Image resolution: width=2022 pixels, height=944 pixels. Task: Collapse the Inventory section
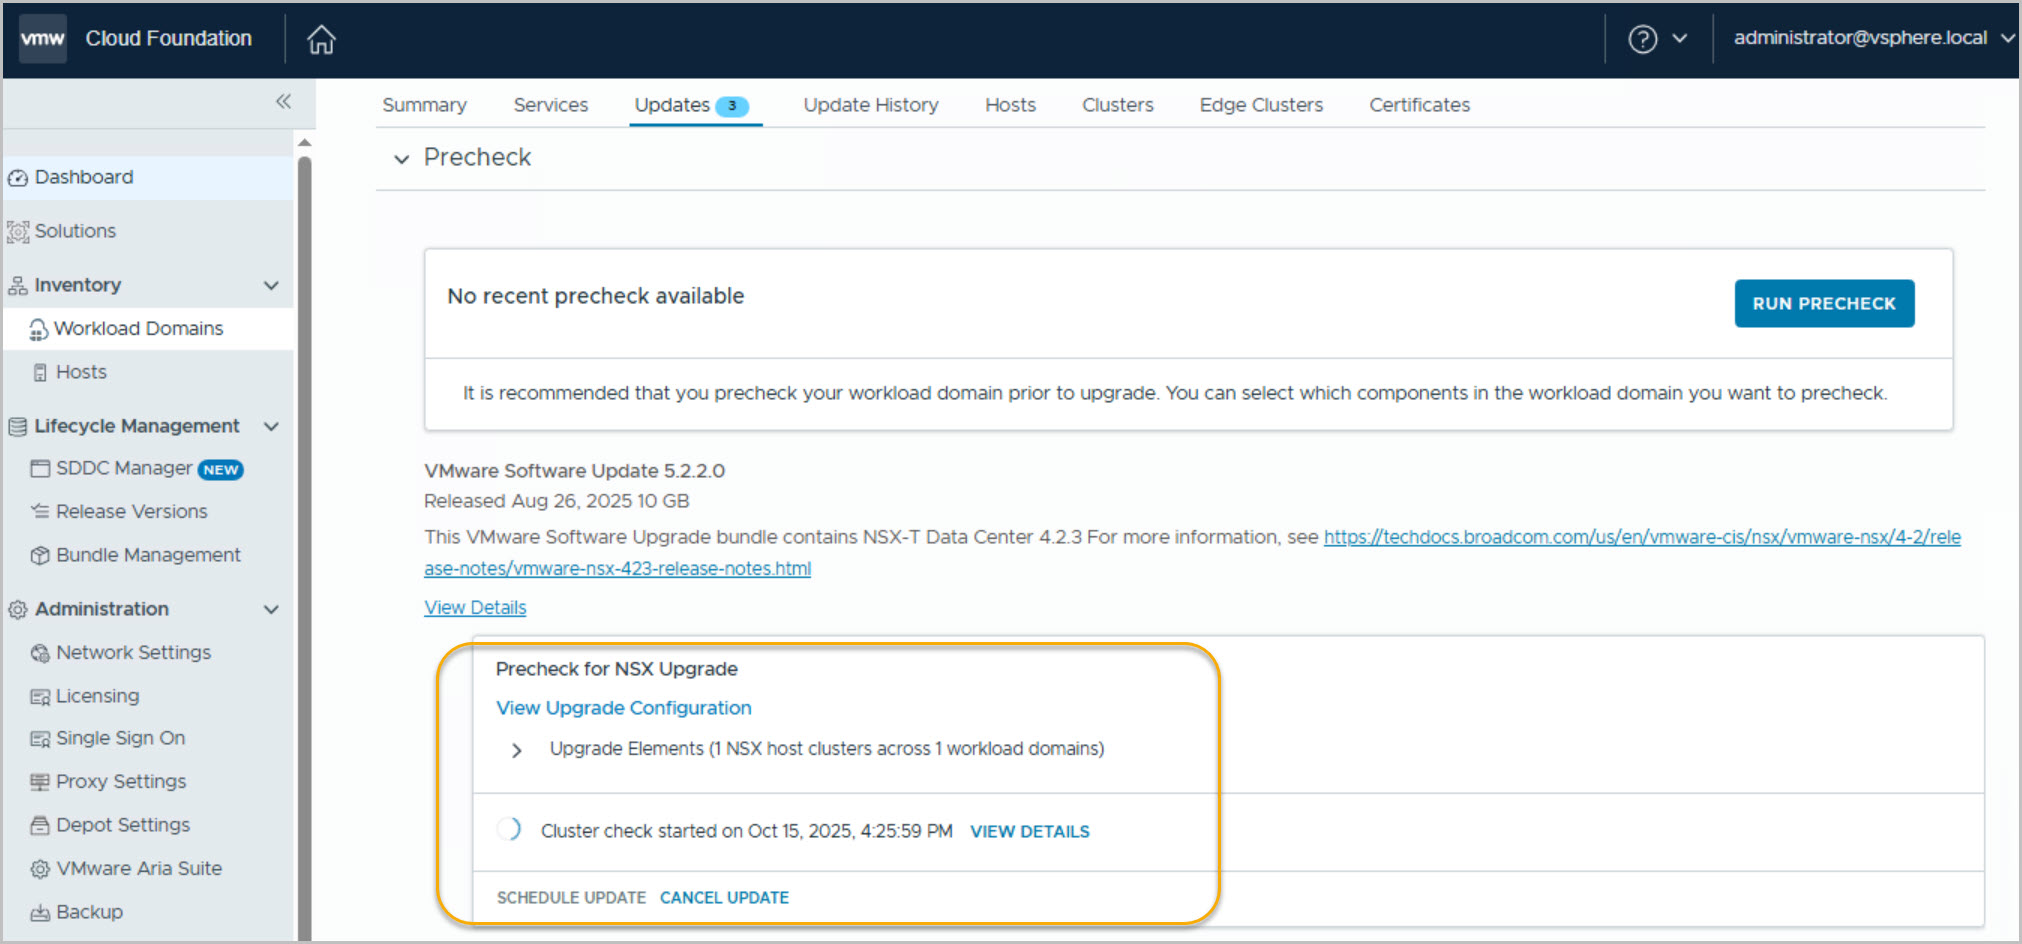click(x=271, y=286)
